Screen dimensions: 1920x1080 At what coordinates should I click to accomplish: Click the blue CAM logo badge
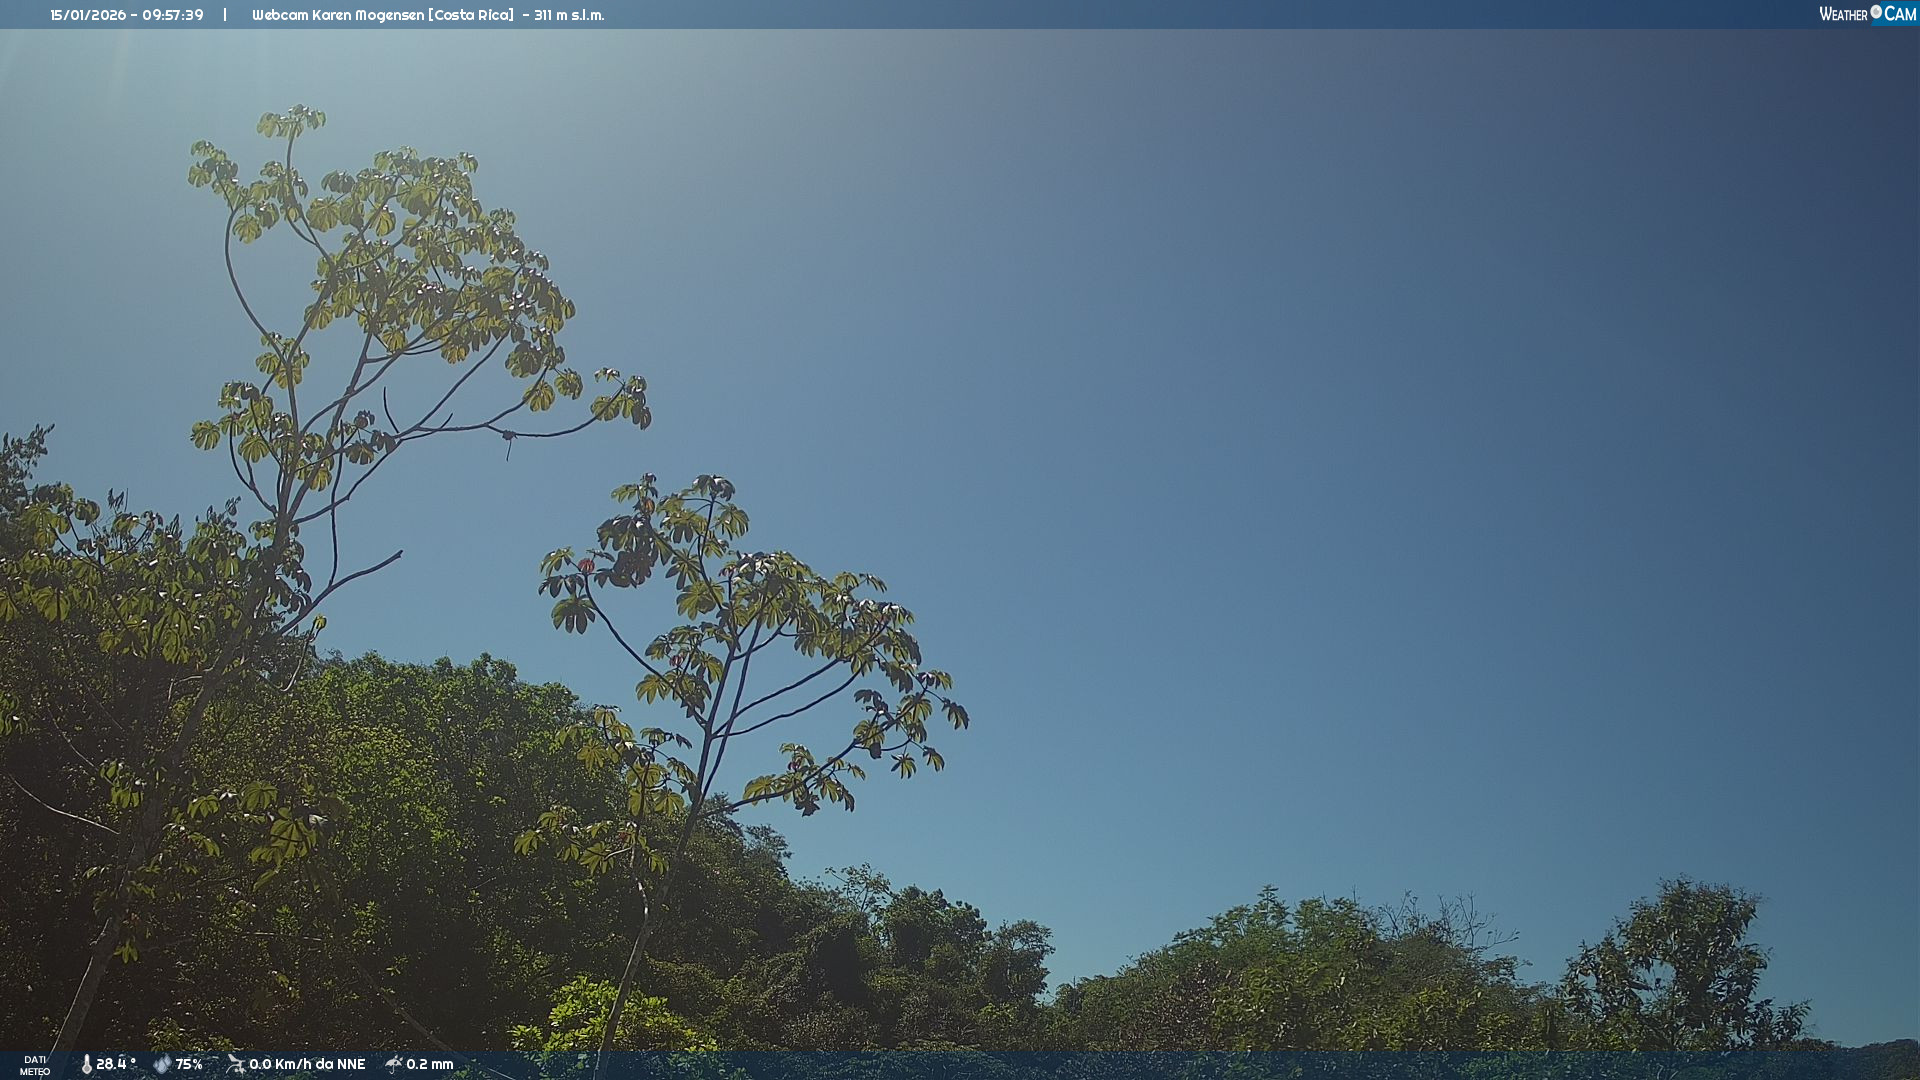pyautogui.click(x=1900, y=14)
